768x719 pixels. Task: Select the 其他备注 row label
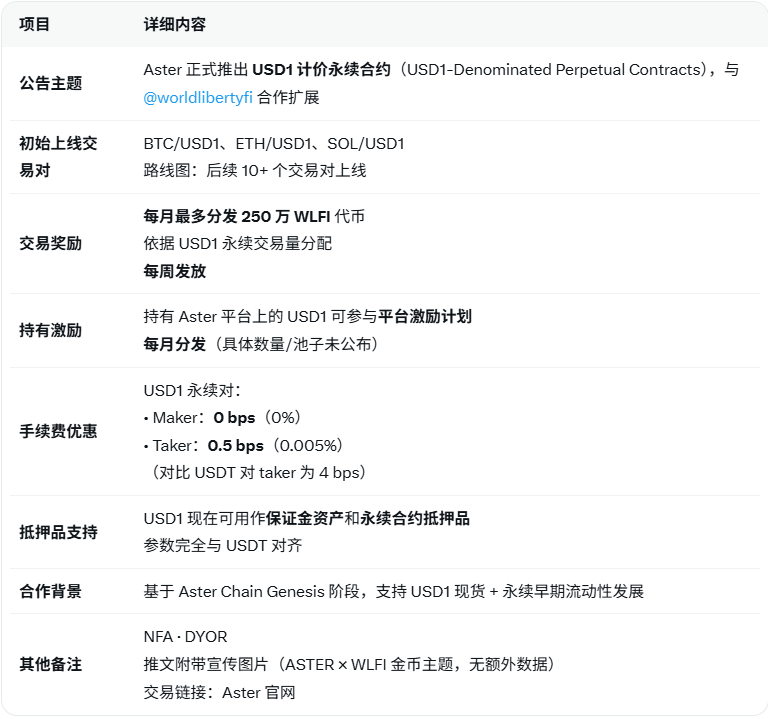(50, 664)
